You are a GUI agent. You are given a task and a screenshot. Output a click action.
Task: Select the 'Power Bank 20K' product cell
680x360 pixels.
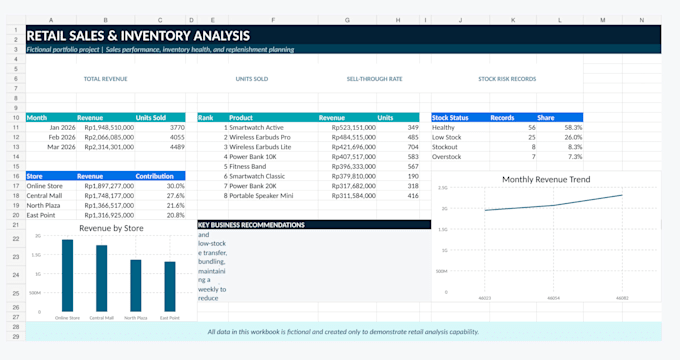[273, 186]
